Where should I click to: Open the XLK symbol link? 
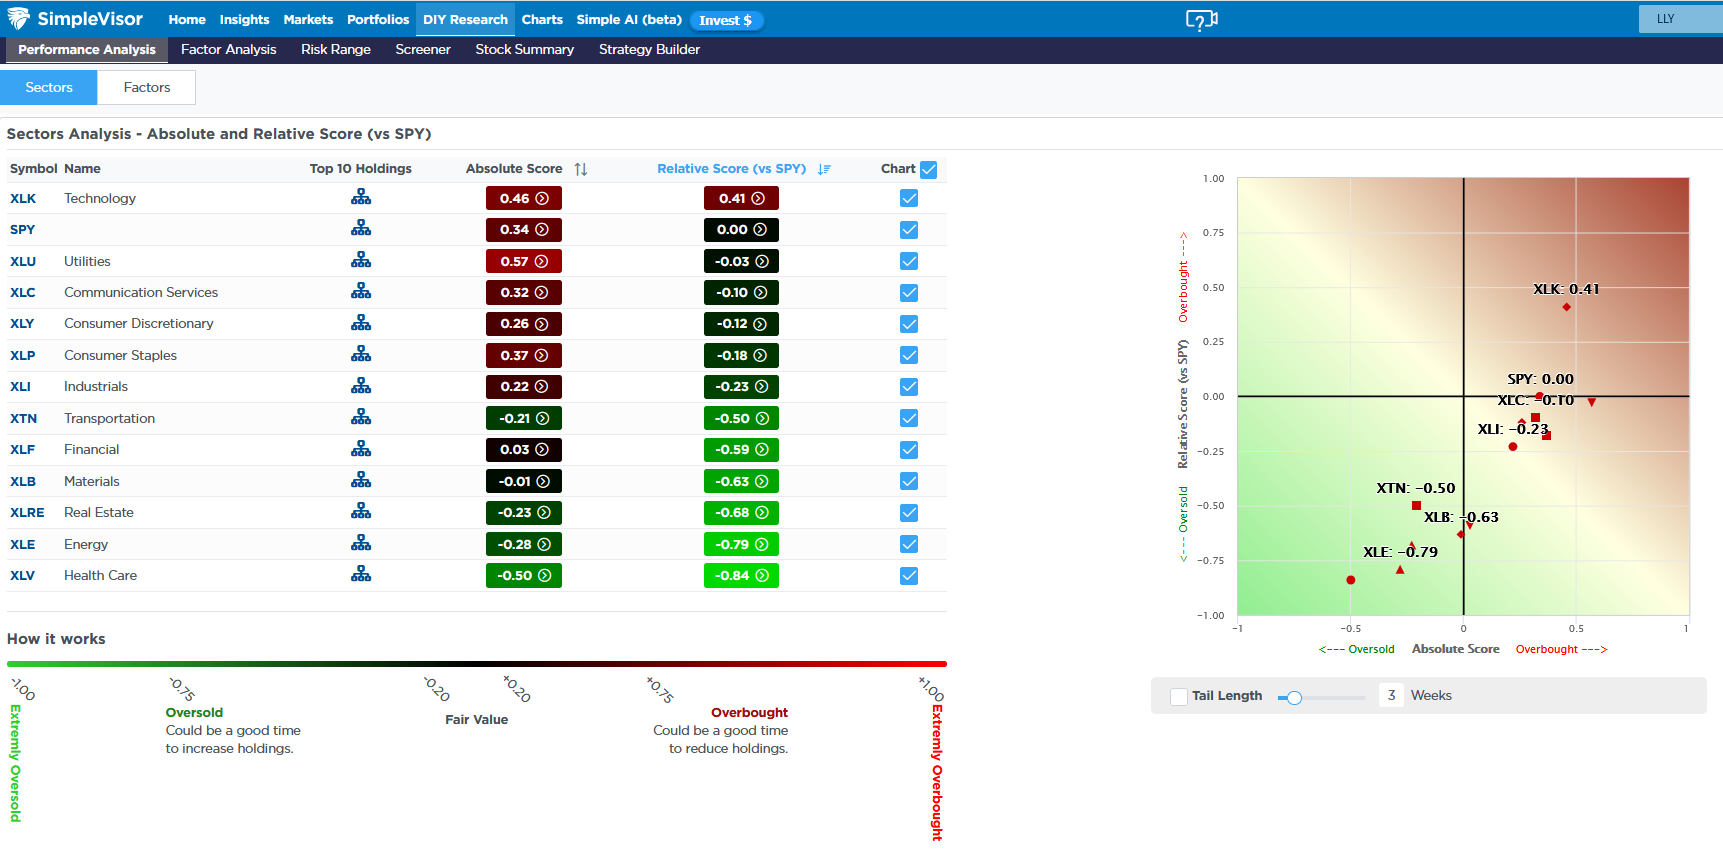point(23,198)
